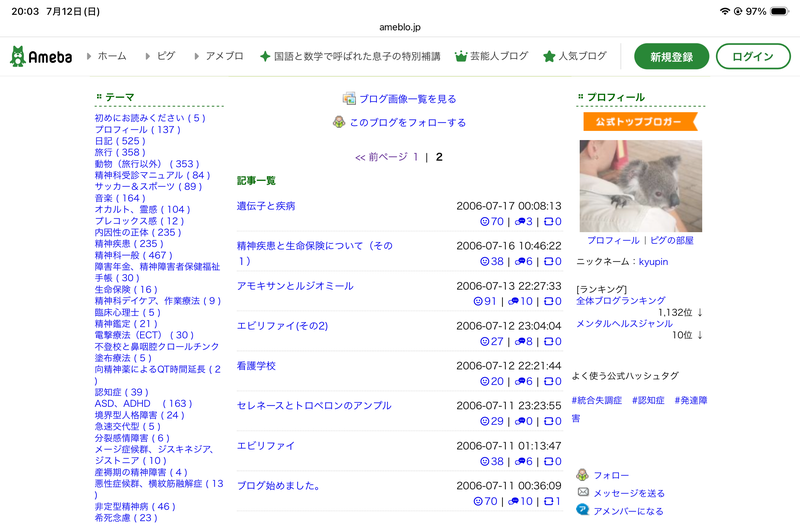Click the #認知症 hashtag

[x=648, y=401]
